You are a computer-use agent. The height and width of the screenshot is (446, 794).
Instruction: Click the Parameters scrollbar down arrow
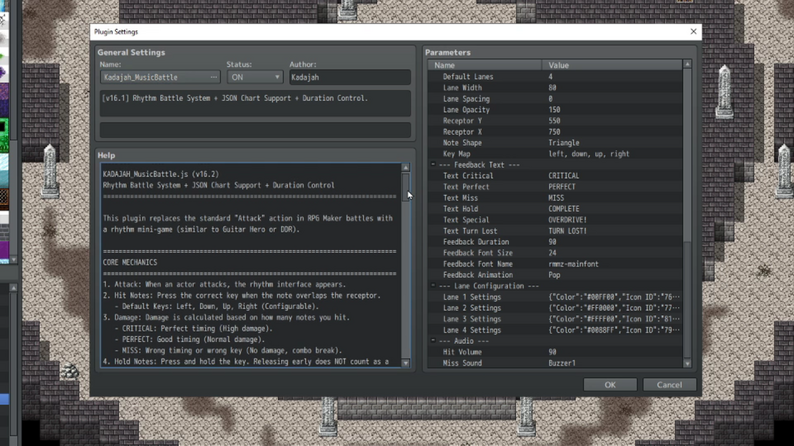pos(687,363)
